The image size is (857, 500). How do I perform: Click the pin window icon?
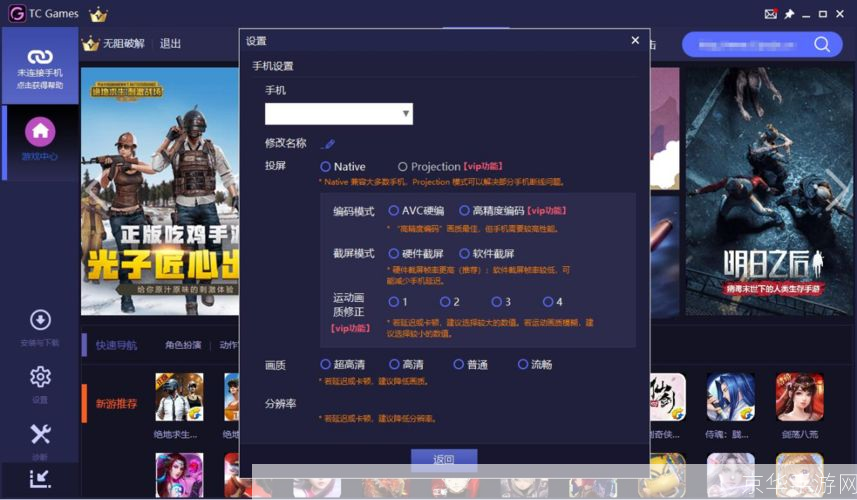point(789,14)
